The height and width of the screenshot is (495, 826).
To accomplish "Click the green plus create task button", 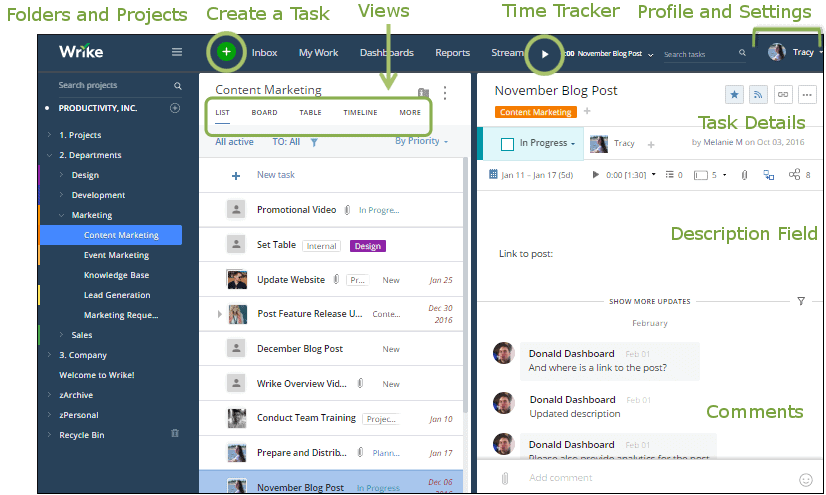I will point(227,52).
